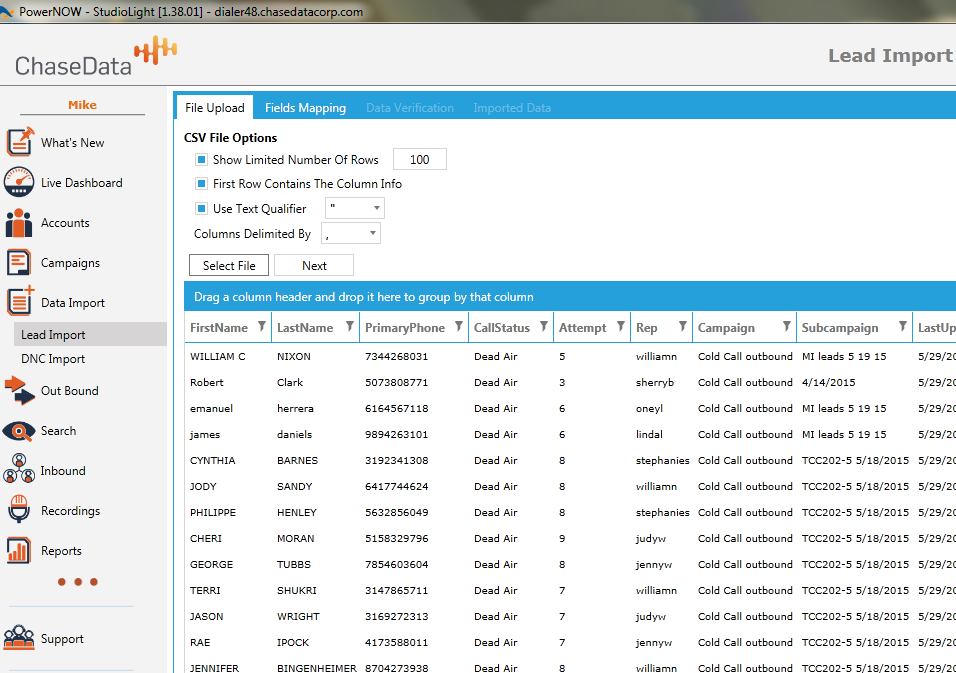Image resolution: width=956 pixels, height=673 pixels.
Task: Toggle the Use Text Qualifier checkbox
Action: (x=201, y=209)
